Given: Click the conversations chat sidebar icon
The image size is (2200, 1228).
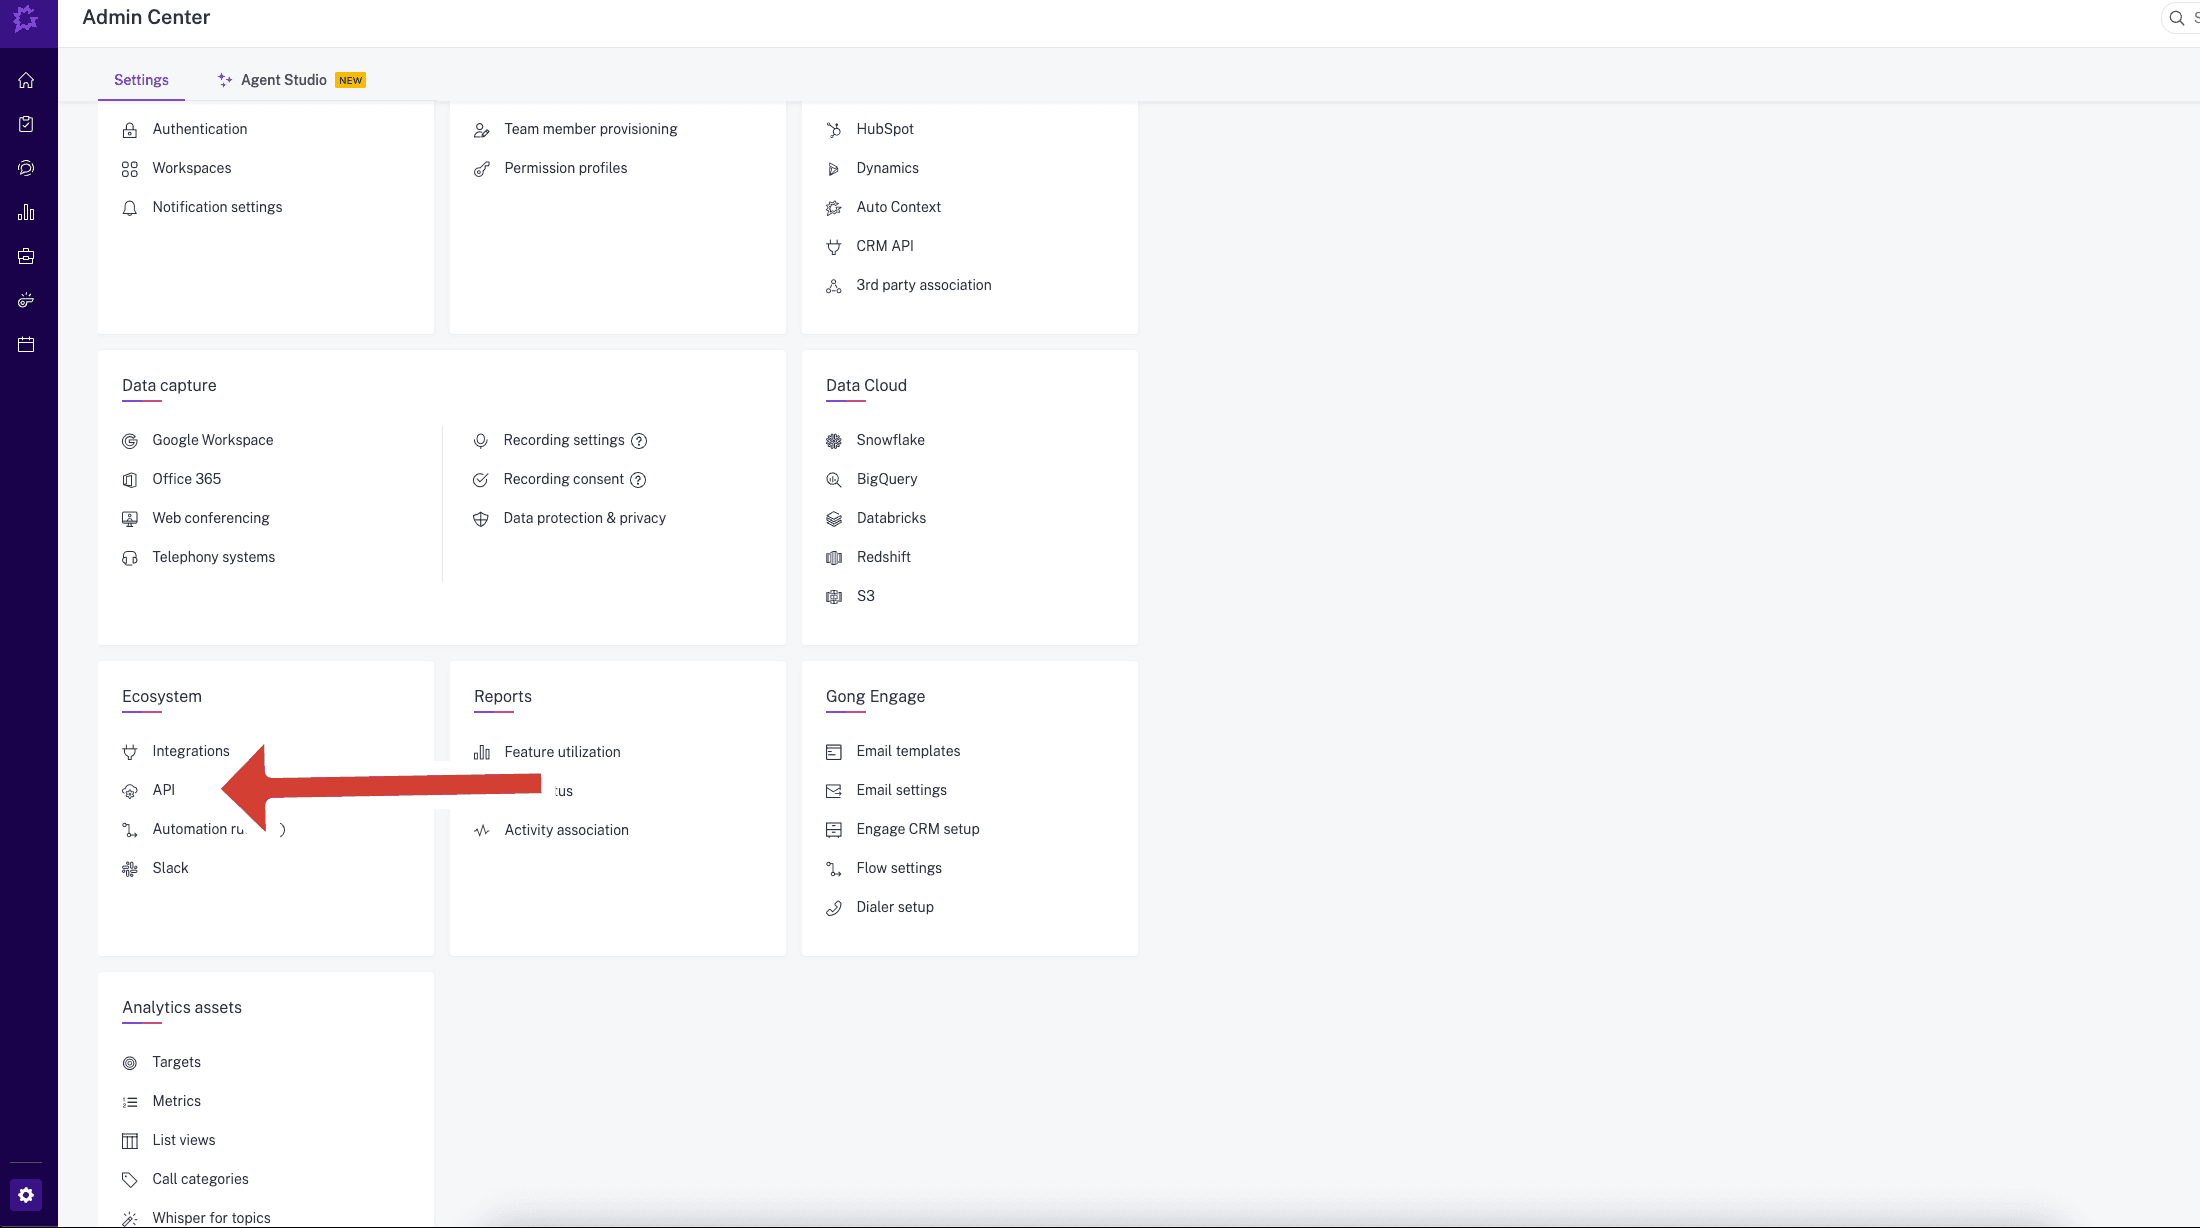Looking at the screenshot, I should [x=26, y=168].
